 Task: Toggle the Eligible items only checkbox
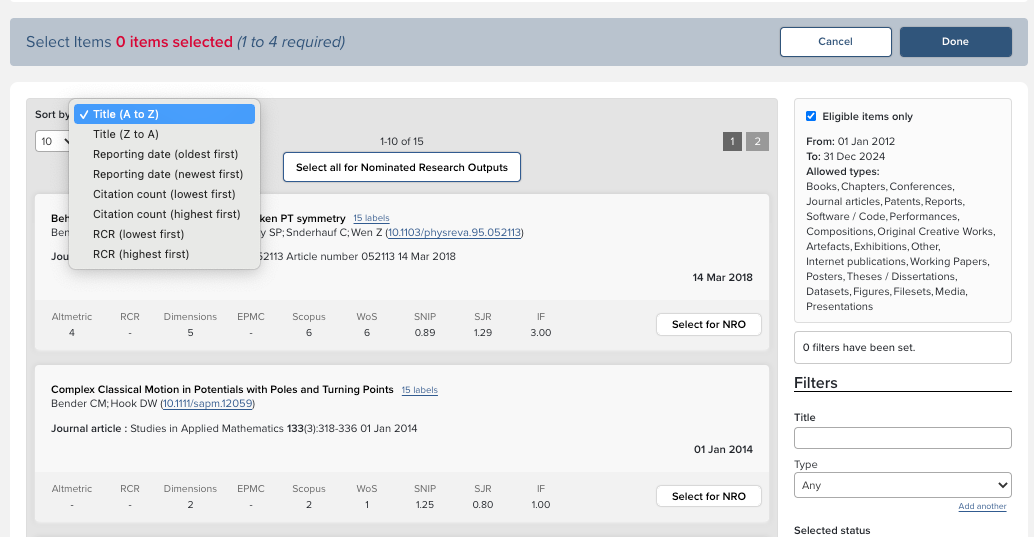[811, 117]
